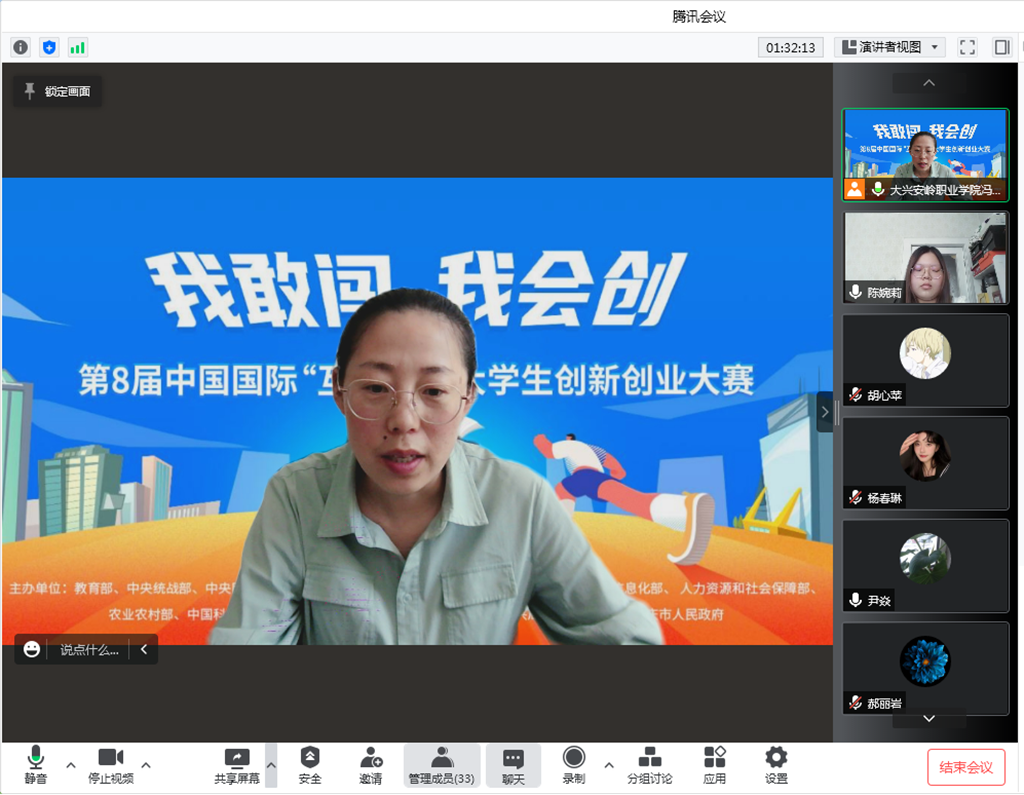This screenshot has height=795, width=1024.
Task: Open 演讲者视图 view layout dropdown
Action: [890, 47]
